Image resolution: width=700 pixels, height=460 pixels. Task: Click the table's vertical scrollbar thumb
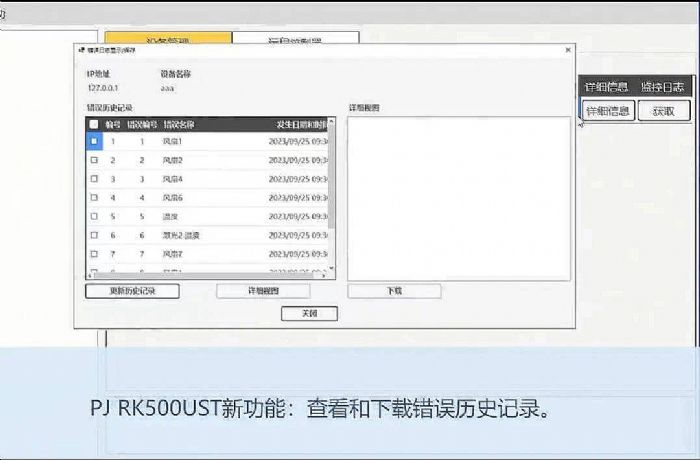tap(331, 176)
